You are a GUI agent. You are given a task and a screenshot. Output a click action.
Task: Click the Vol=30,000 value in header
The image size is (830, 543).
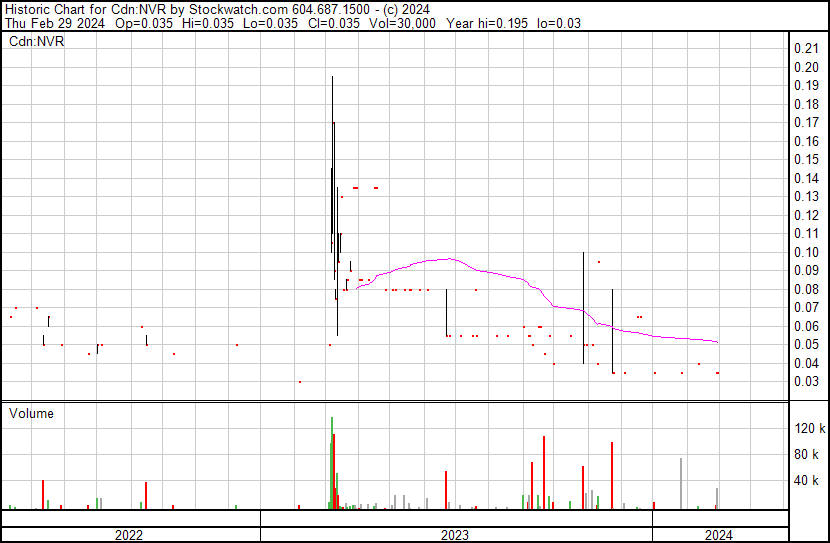tap(402, 23)
